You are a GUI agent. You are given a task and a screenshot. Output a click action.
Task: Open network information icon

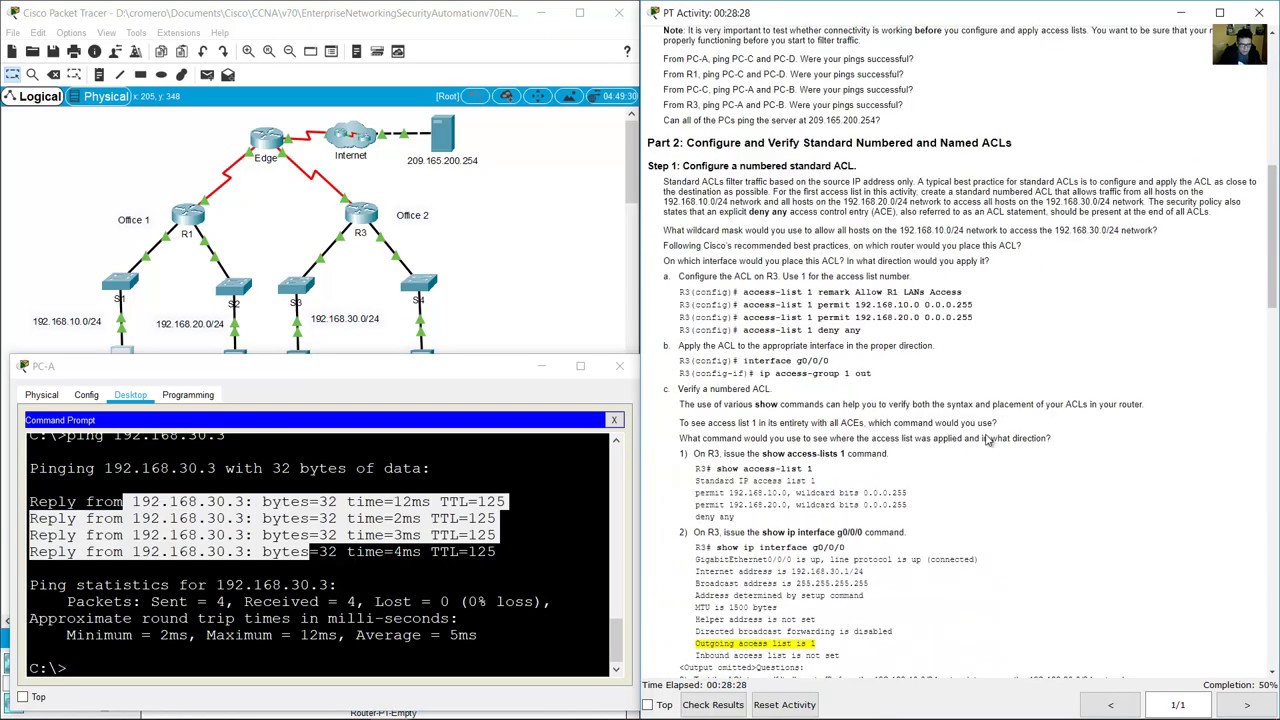[95, 51]
